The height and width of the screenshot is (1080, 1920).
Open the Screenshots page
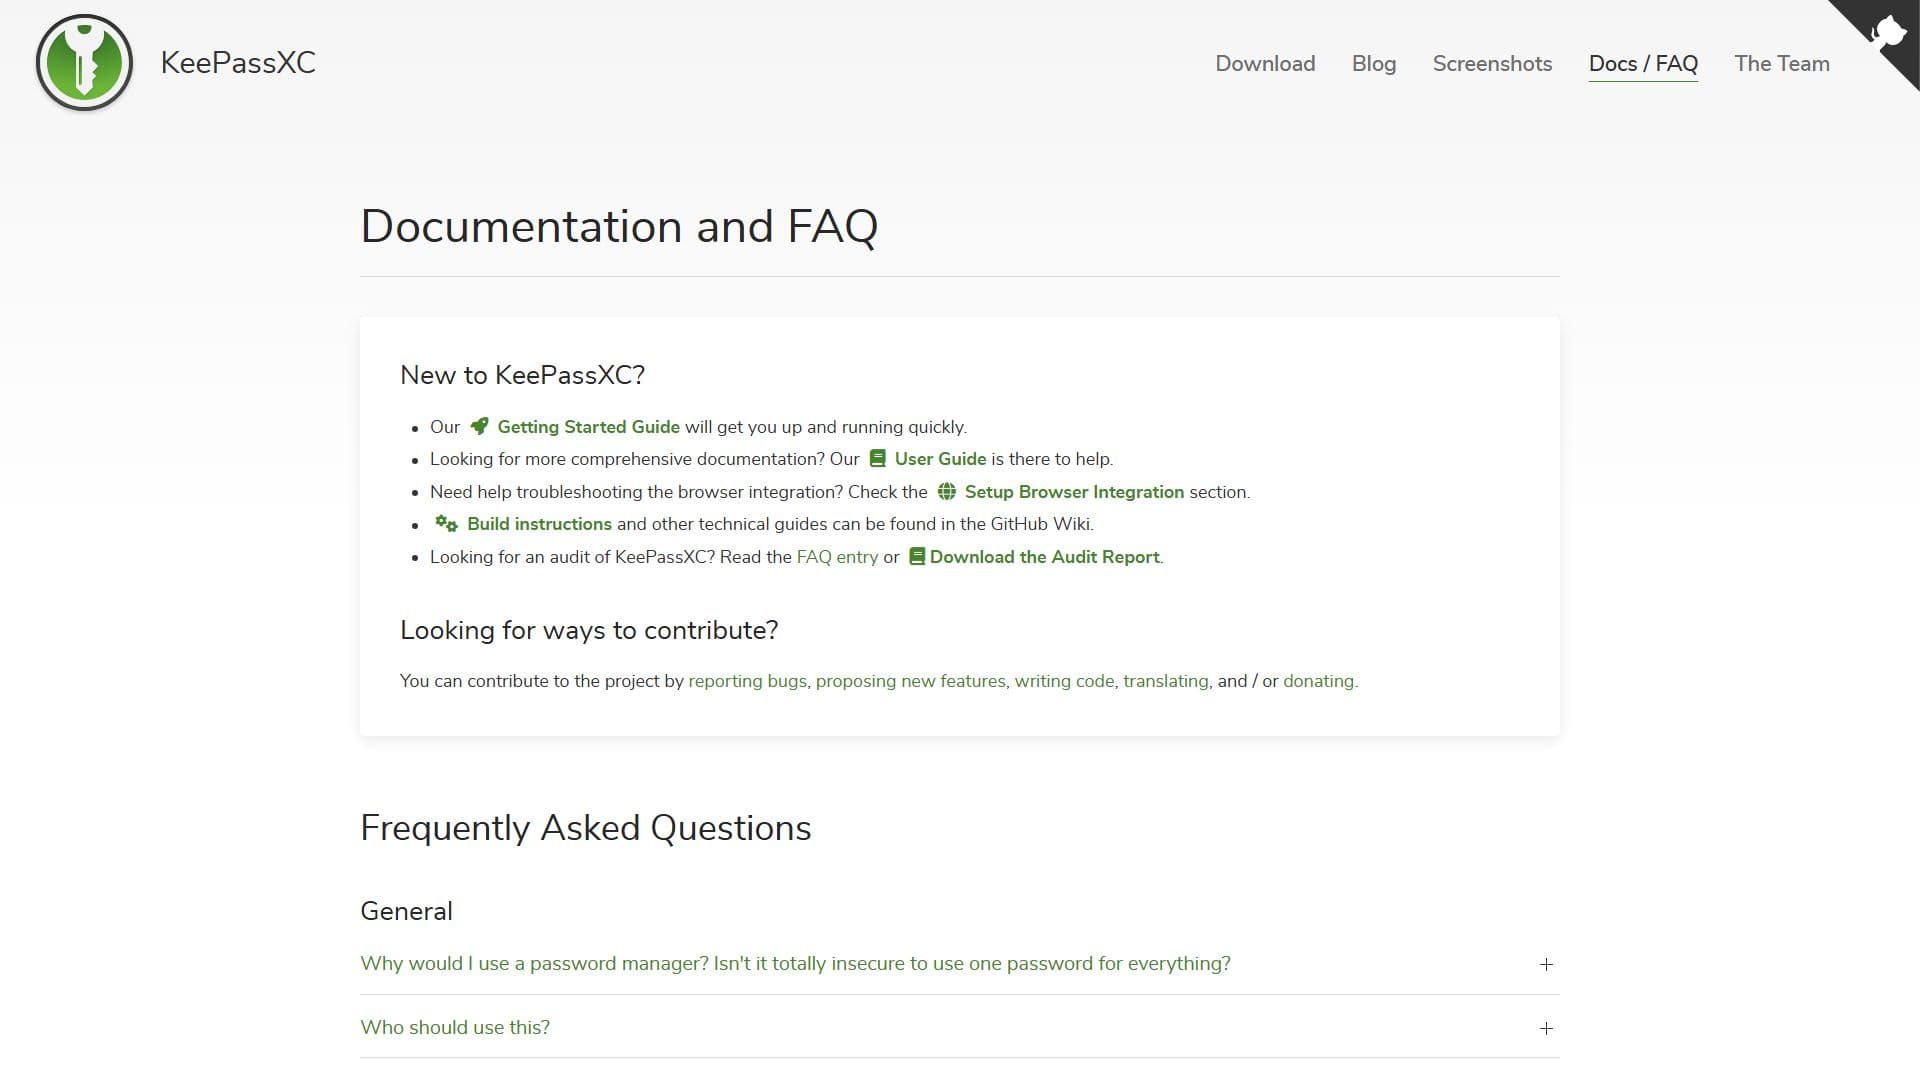point(1492,63)
